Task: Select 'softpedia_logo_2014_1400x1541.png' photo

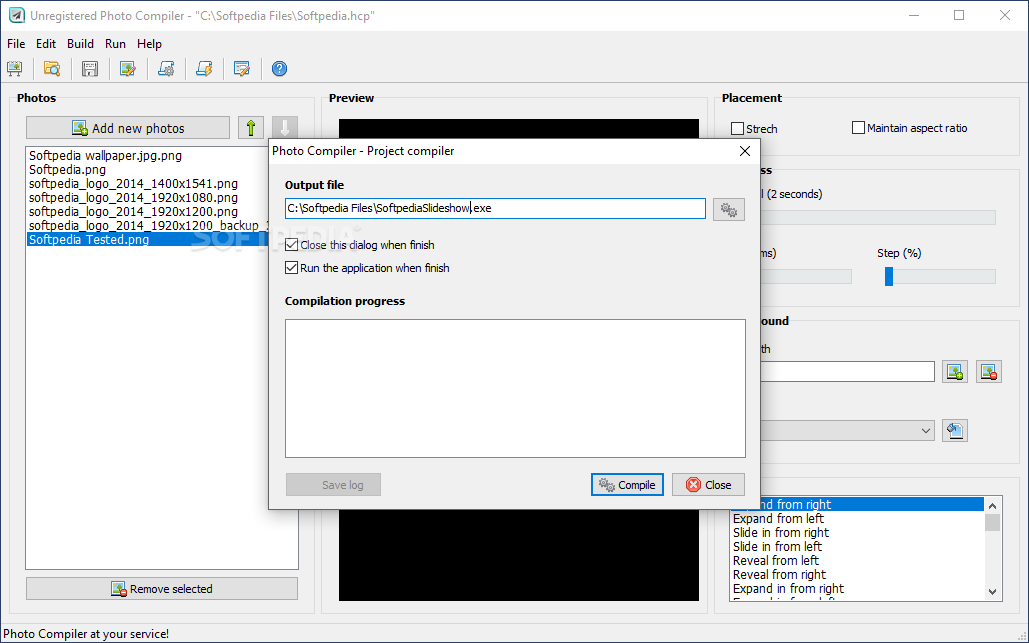Action: (x=133, y=184)
